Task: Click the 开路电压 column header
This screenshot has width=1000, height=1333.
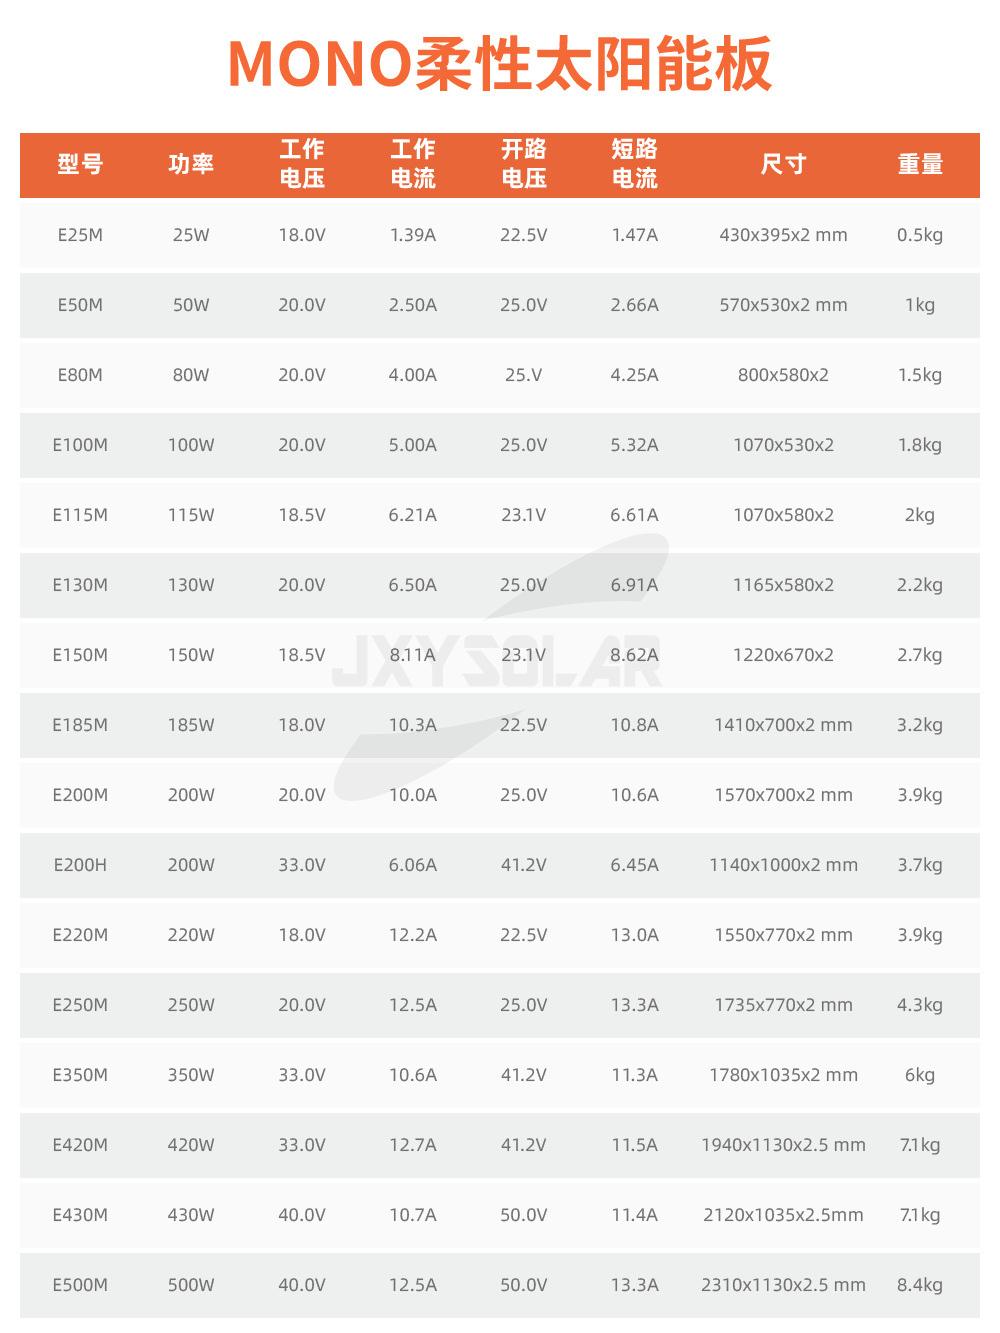Action: click(x=524, y=164)
